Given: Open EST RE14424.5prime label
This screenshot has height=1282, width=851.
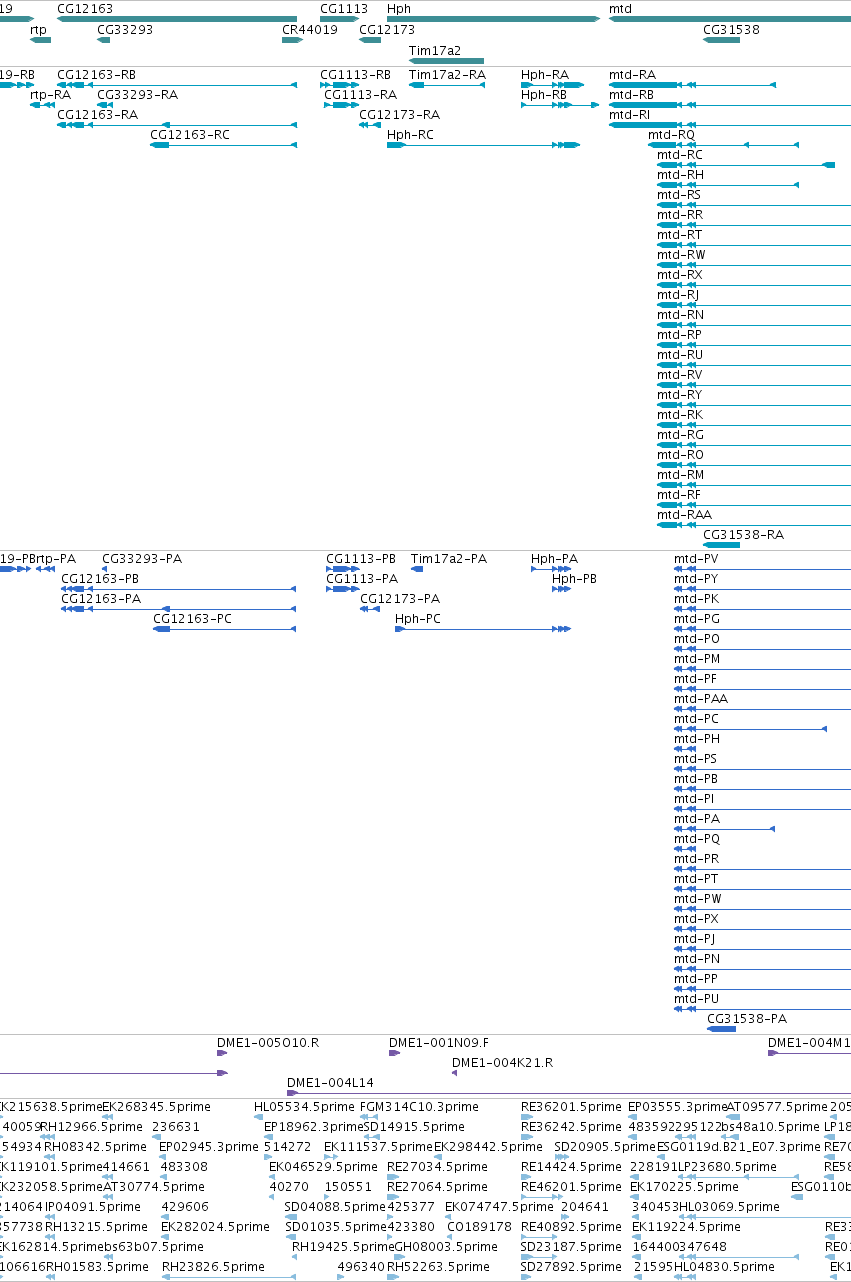Looking at the screenshot, I should [571, 1166].
